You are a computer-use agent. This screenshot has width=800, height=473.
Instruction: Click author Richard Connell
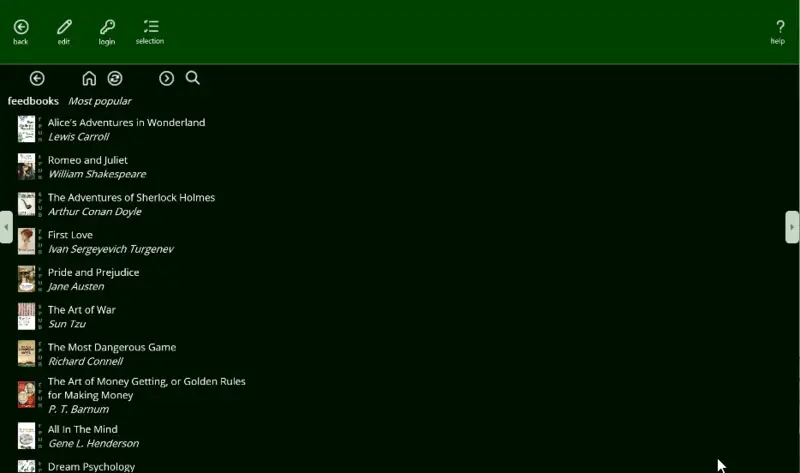[x=86, y=361]
